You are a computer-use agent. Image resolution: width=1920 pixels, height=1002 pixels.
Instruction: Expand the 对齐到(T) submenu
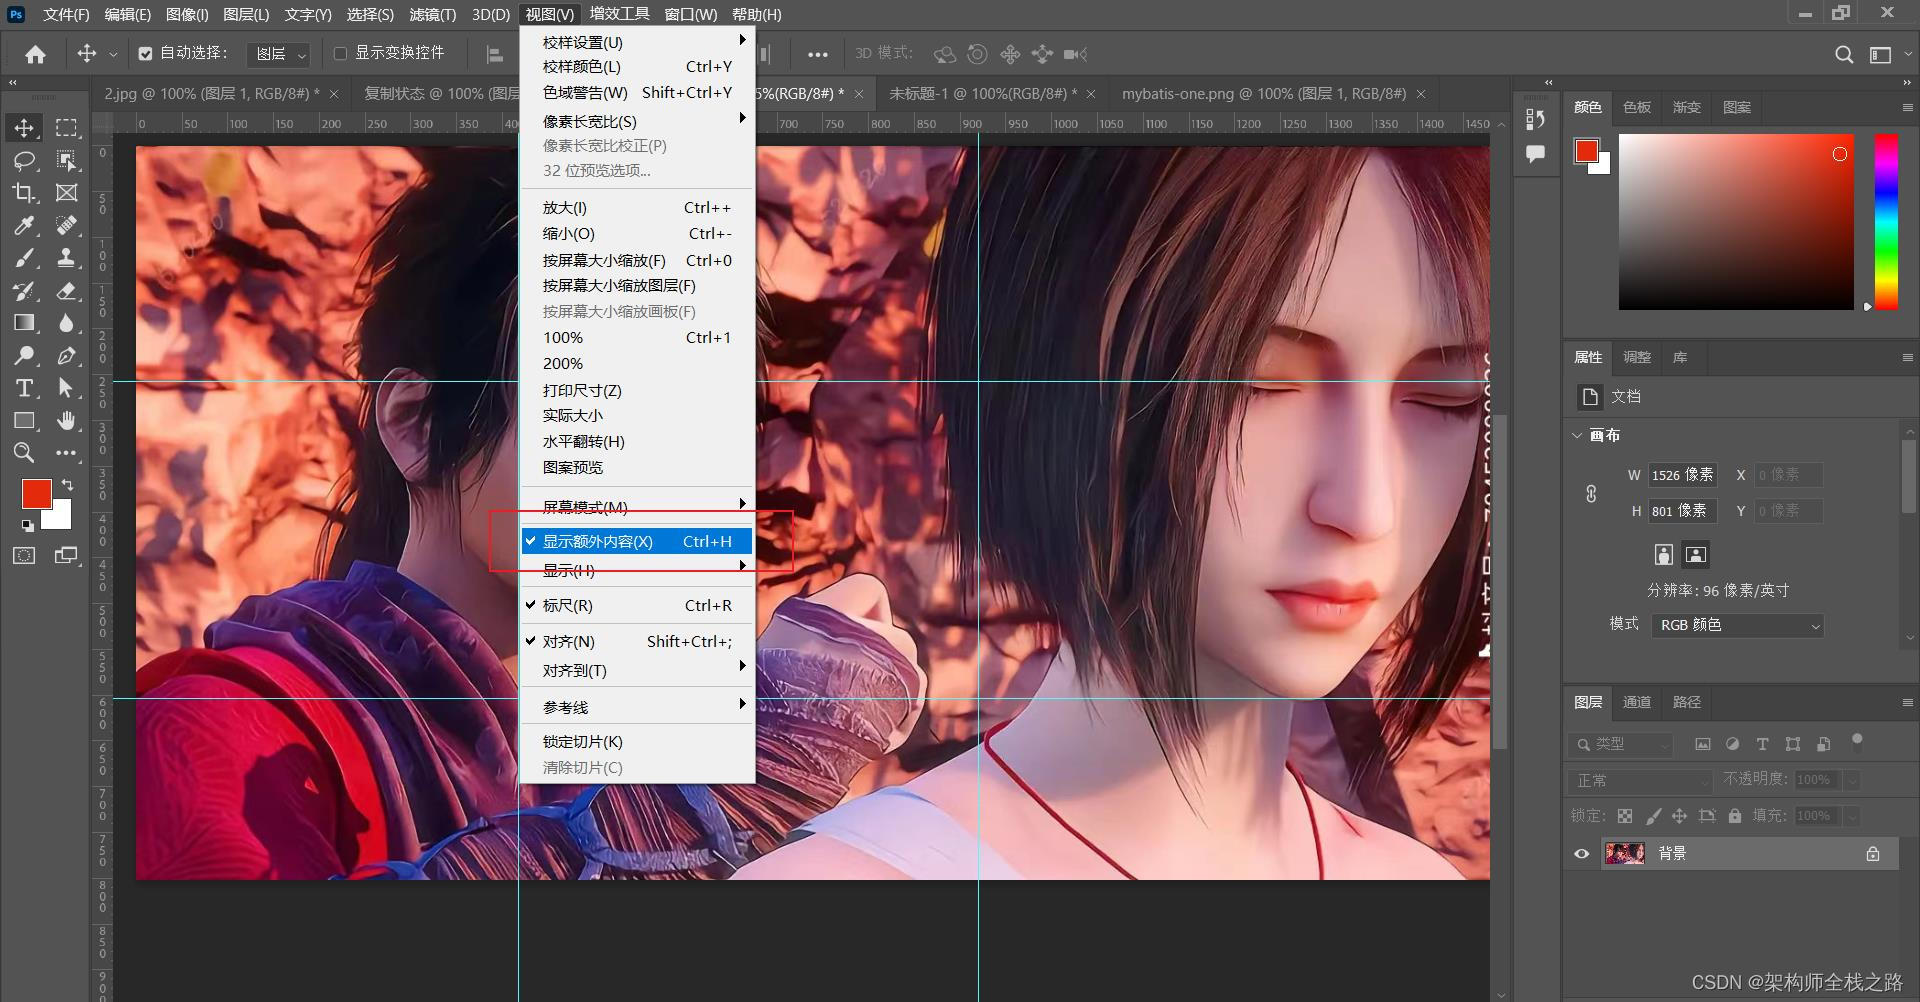637,670
